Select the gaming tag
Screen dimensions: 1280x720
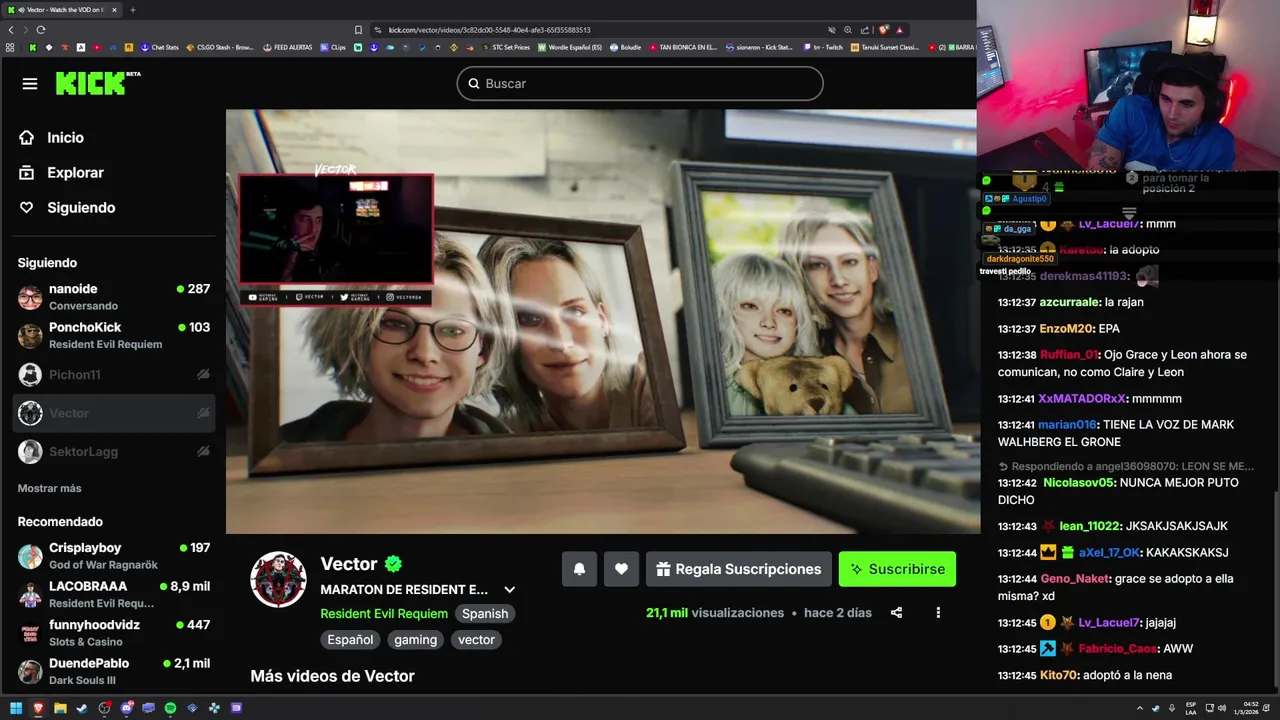coord(415,640)
